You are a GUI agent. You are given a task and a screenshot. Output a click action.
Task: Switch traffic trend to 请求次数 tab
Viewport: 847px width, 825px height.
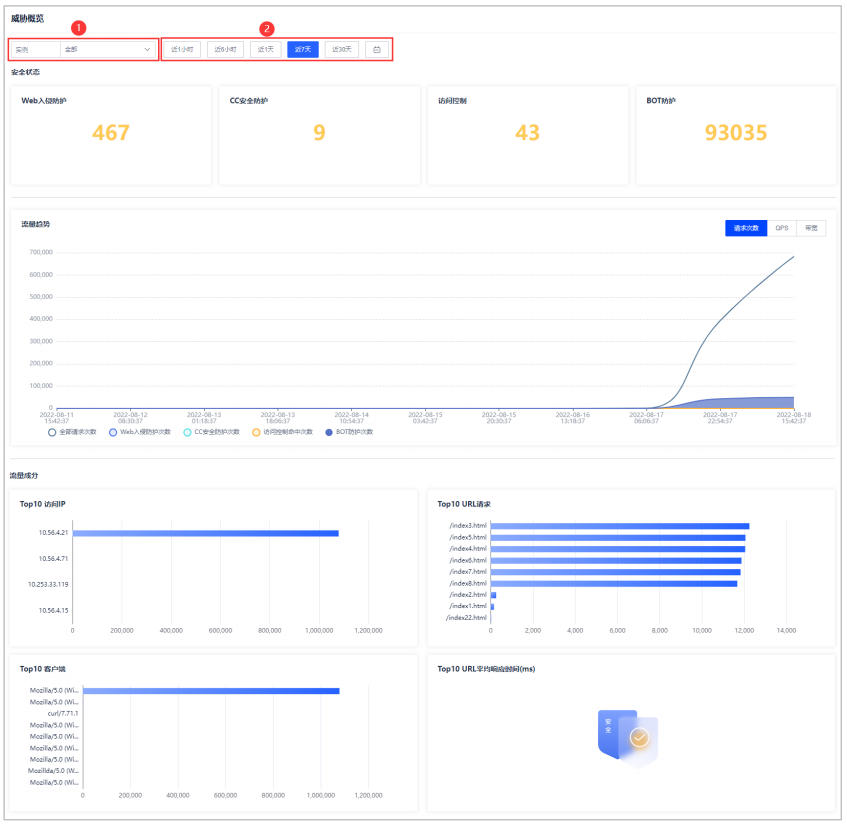tap(746, 228)
